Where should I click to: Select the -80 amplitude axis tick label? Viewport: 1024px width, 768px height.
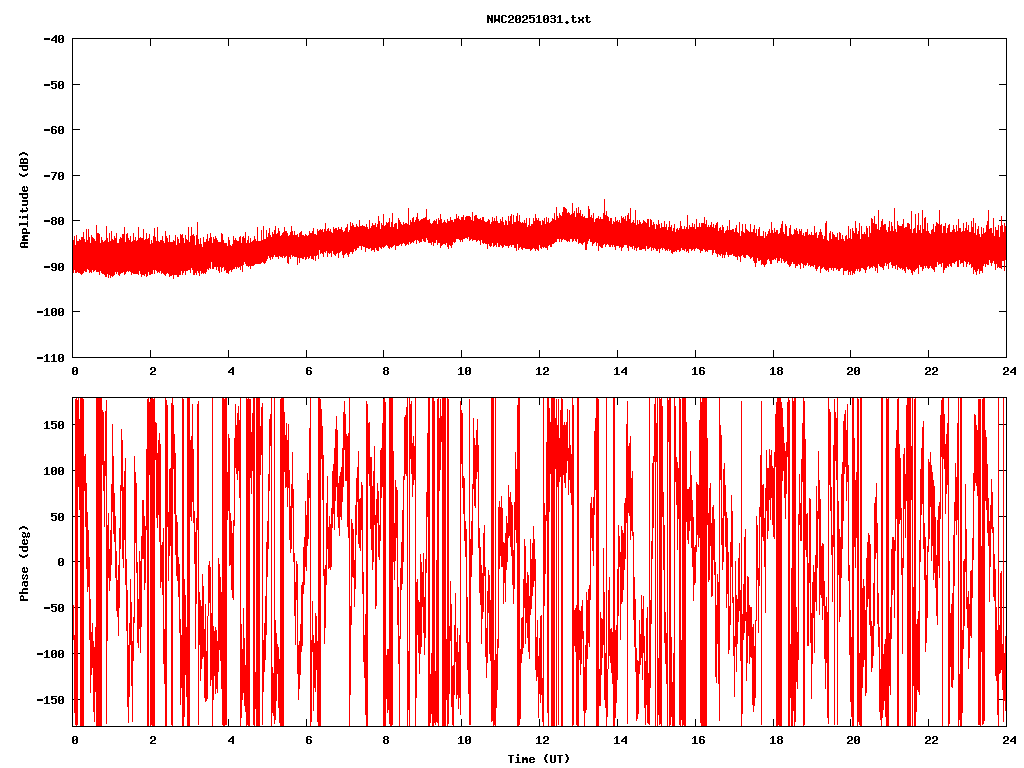pyautogui.click(x=54, y=221)
